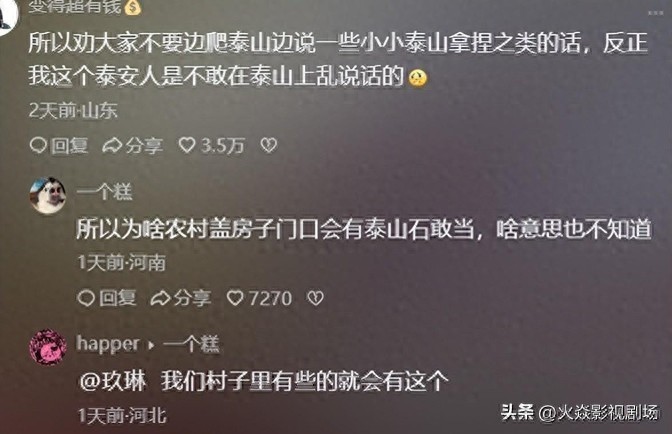Dislike the top comment via broken heart

tap(269, 145)
